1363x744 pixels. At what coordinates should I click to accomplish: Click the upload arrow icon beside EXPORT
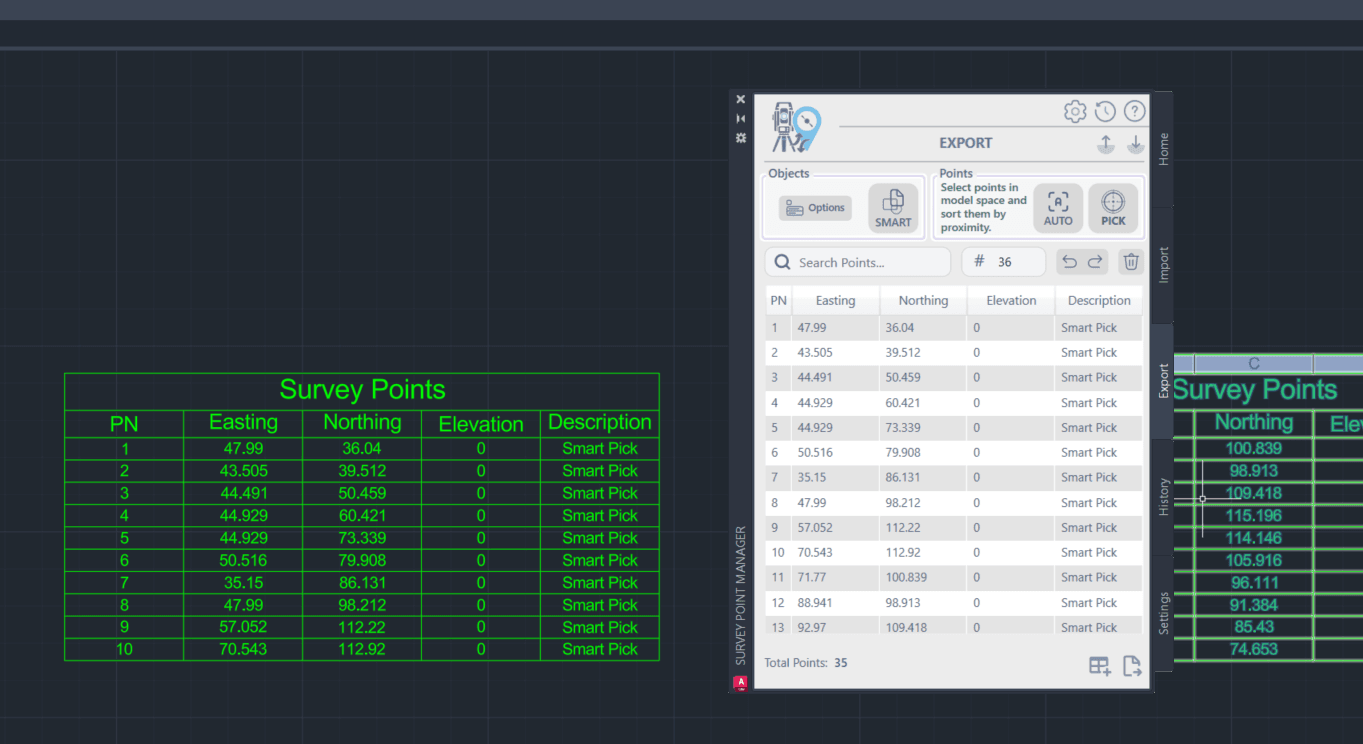[1105, 144]
